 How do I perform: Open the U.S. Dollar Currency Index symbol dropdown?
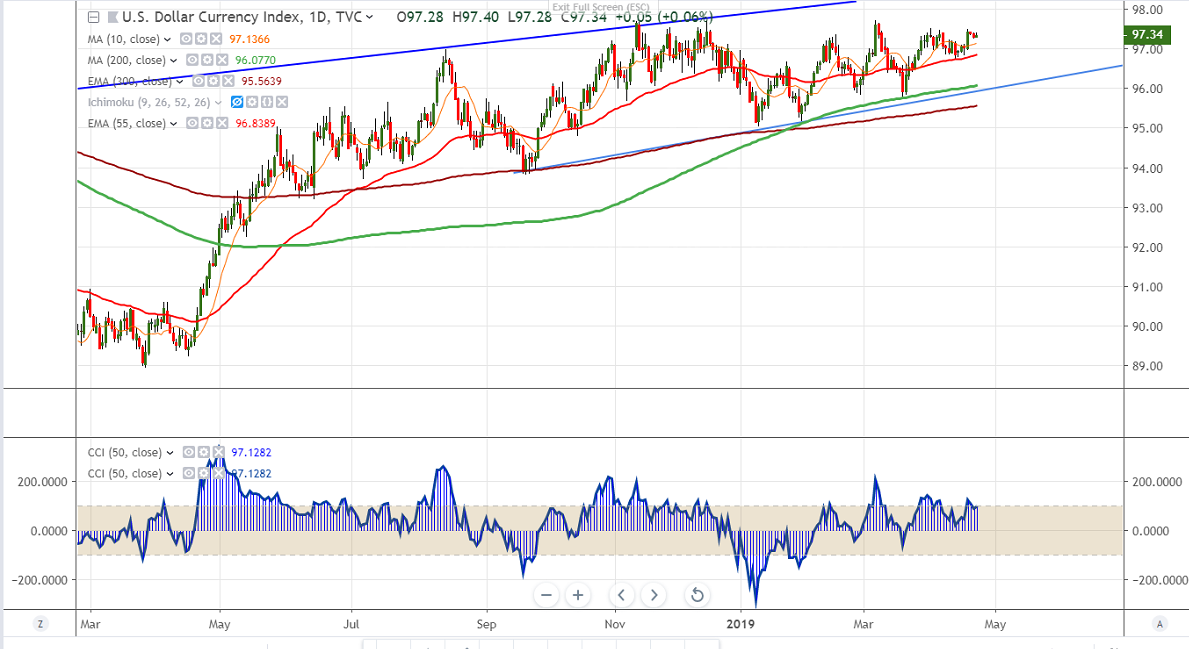click(369, 17)
